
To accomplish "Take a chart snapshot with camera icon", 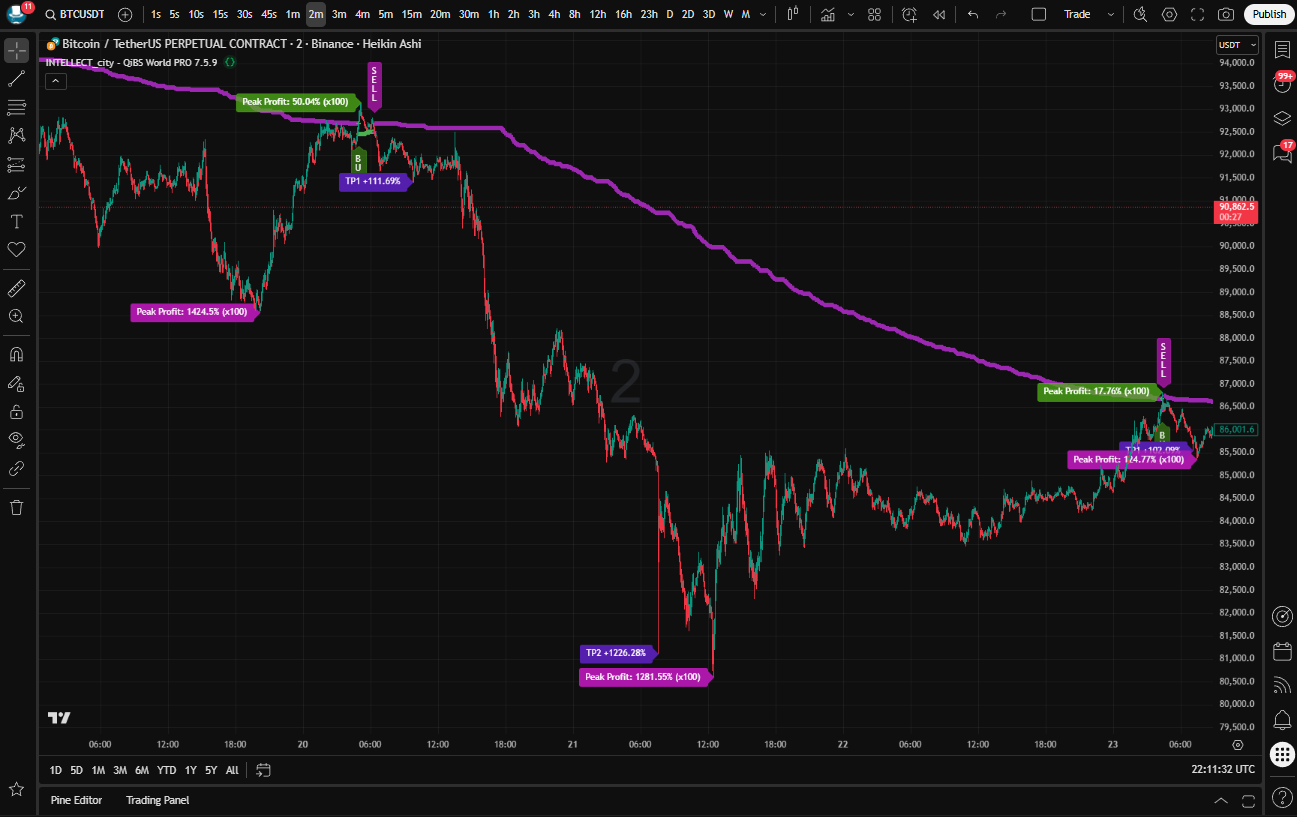I will [1225, 14].
